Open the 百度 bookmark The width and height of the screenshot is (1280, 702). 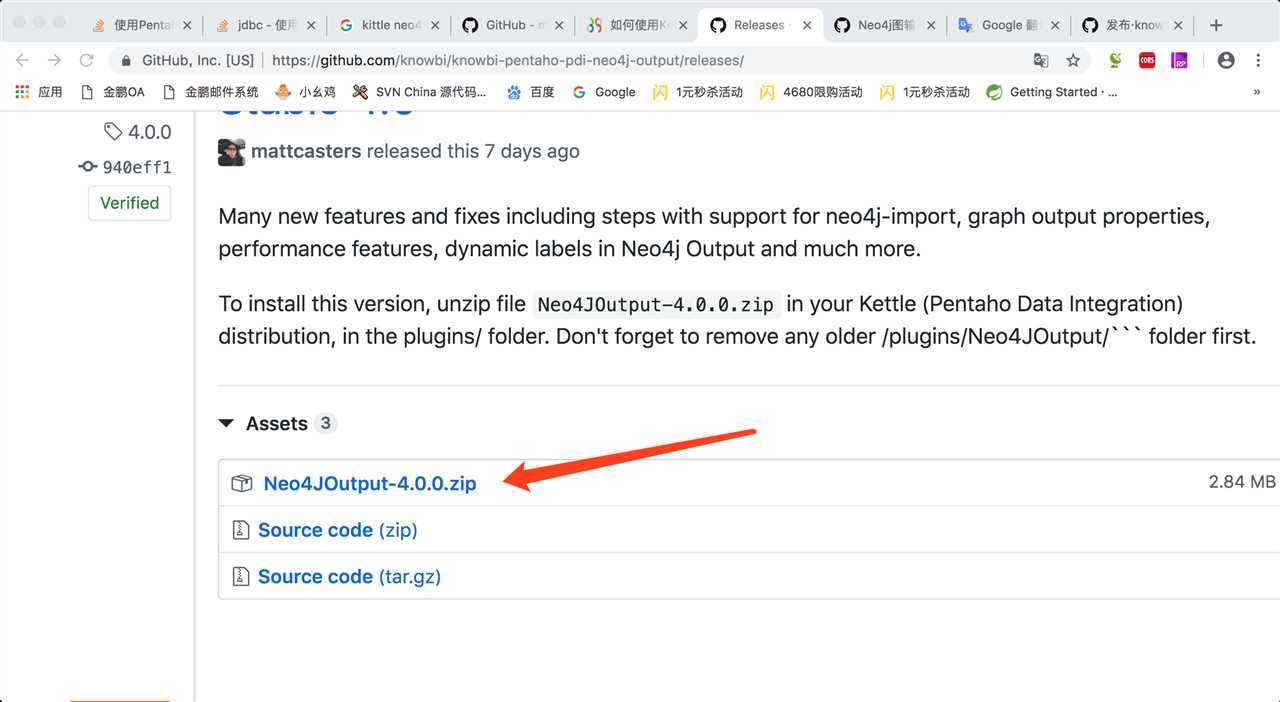pos(530,92)
